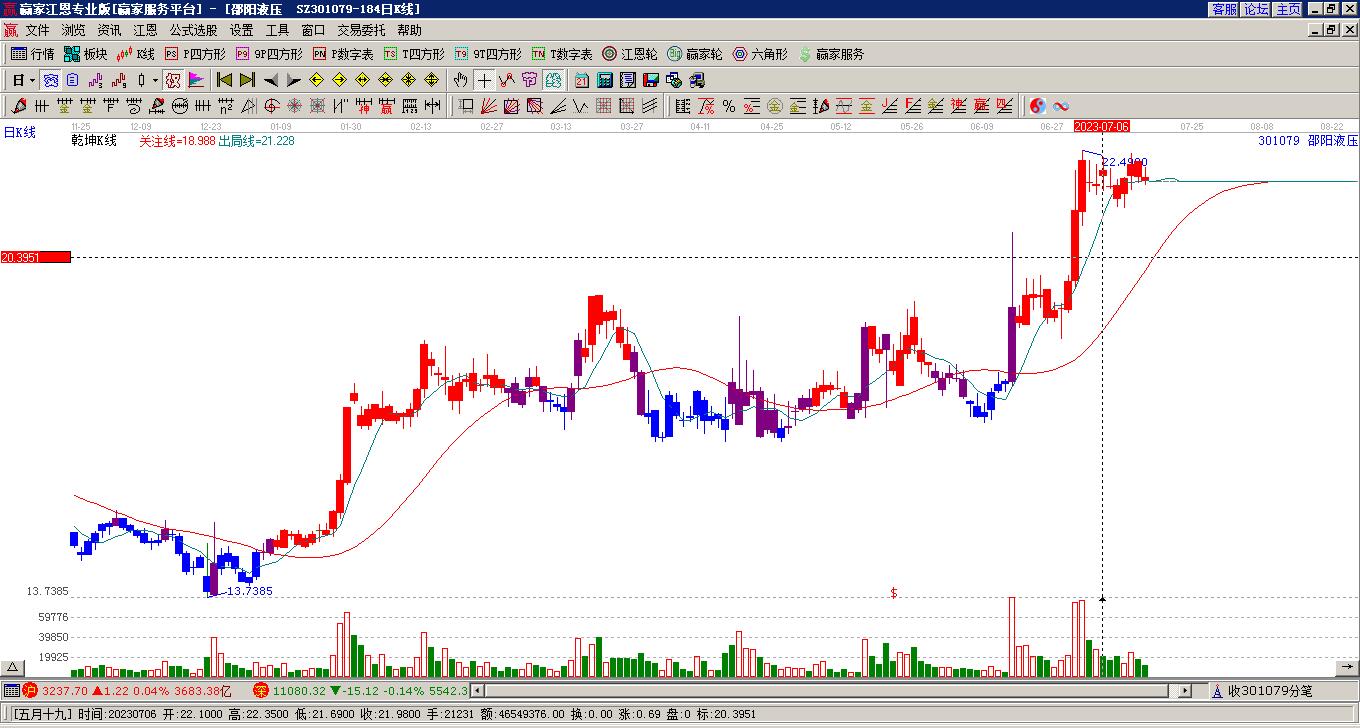Click the 沪 Shanghai index badge
This screenshot has width=1360, height=728.
pos(30,690)
